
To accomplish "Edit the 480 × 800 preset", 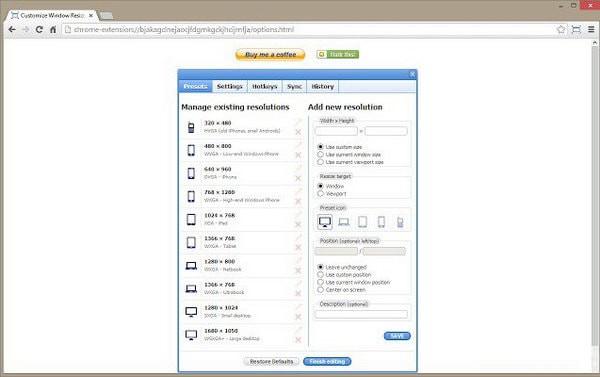I will click(x=298, y=145).
